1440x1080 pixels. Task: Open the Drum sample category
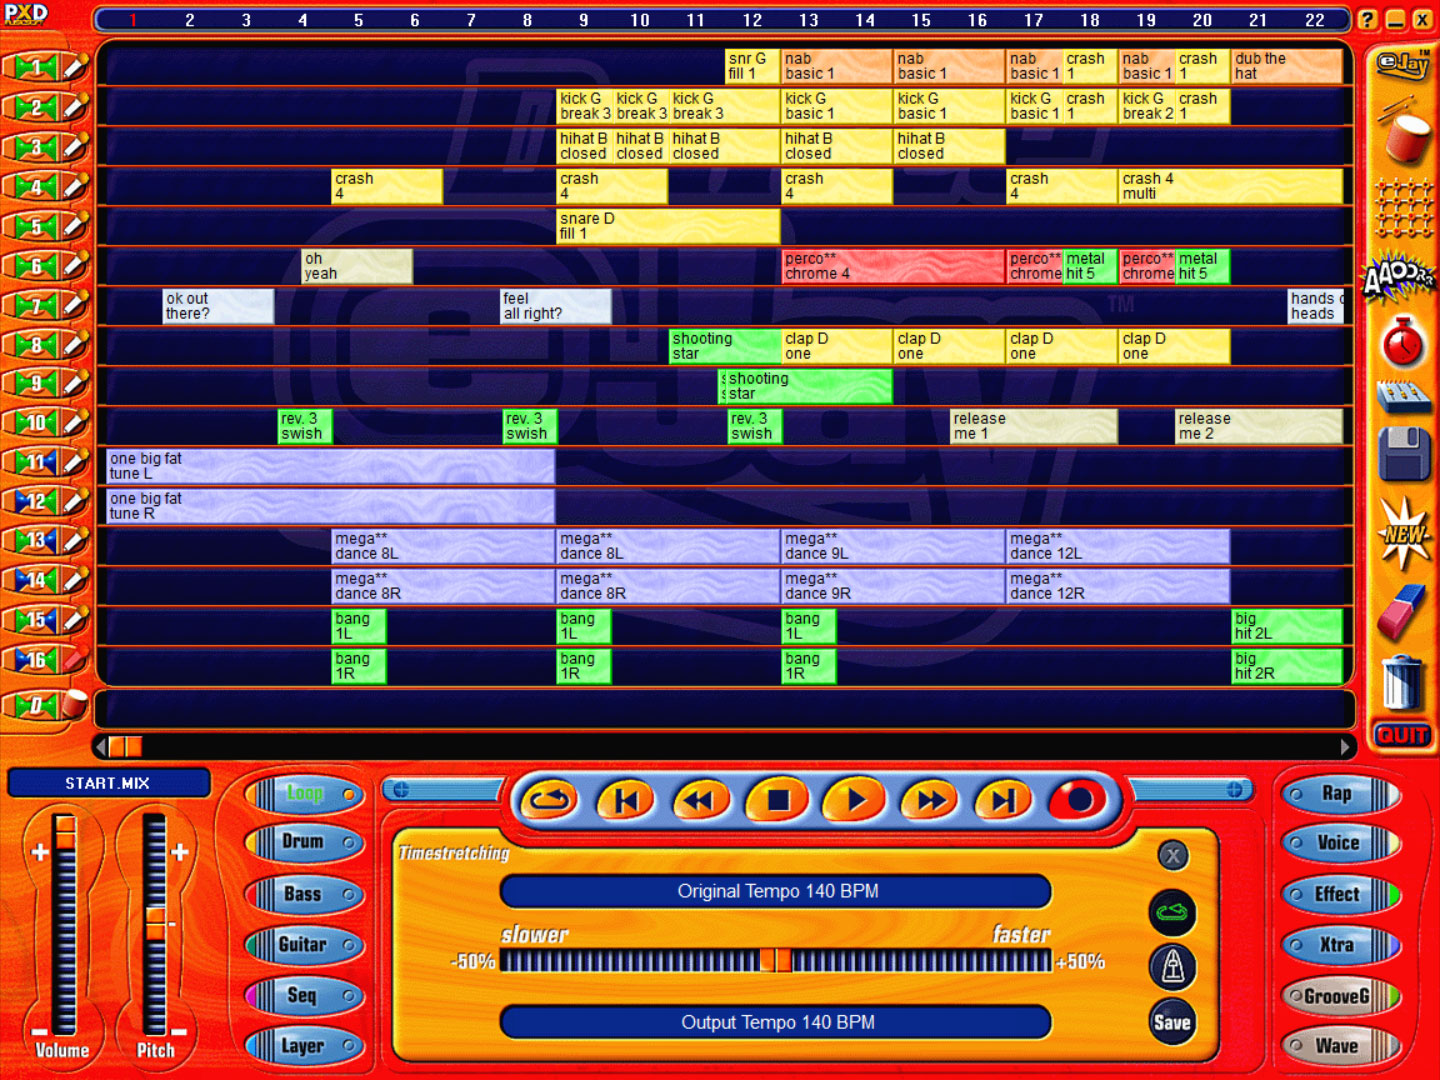[x=304, y=843]
